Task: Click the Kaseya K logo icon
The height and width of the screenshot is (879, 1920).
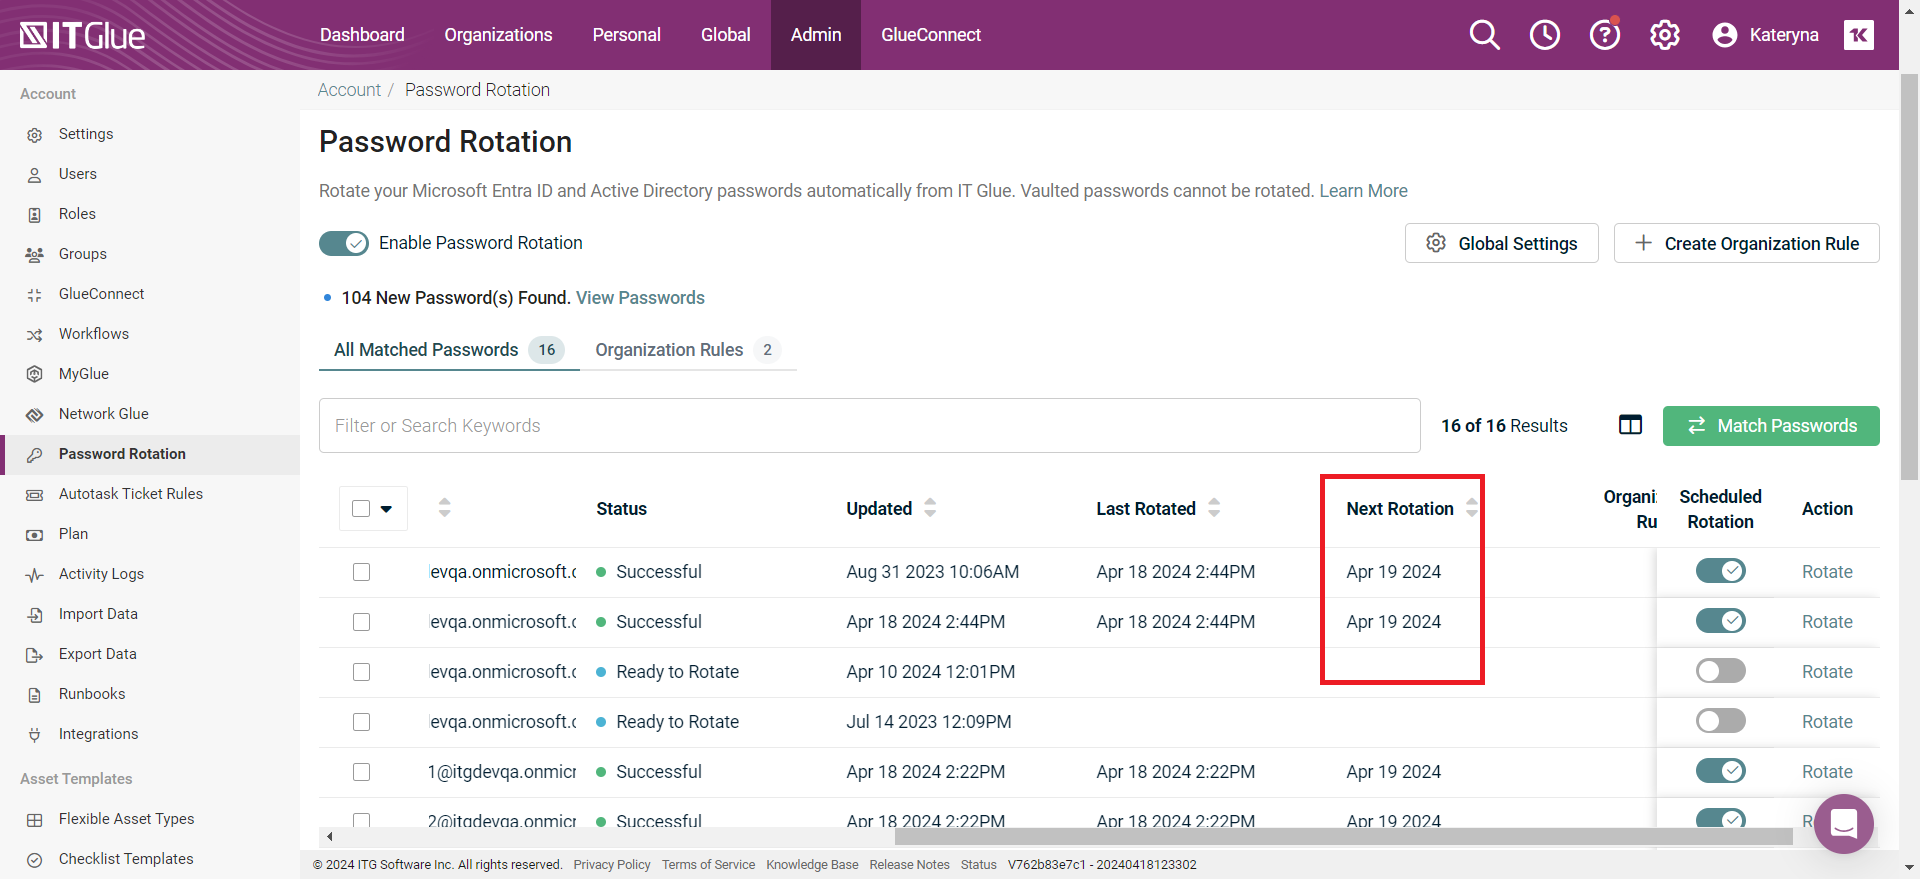Action: point(1858,35)
